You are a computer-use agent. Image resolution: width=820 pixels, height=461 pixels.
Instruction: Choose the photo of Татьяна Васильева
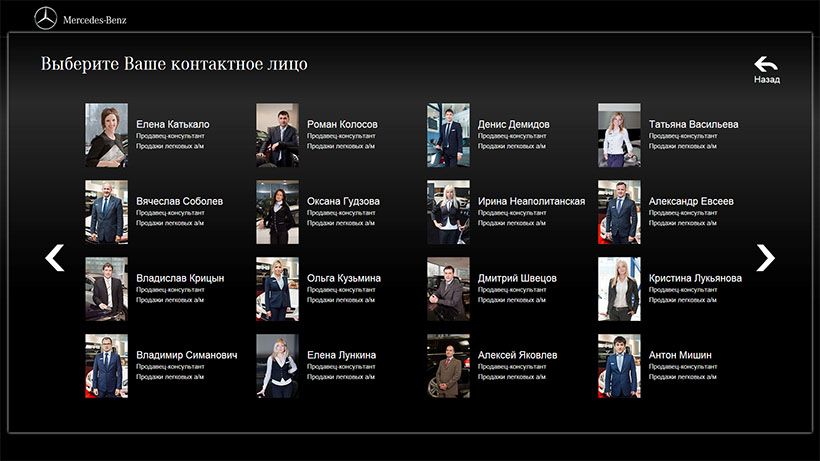click(x=619, y=135)
